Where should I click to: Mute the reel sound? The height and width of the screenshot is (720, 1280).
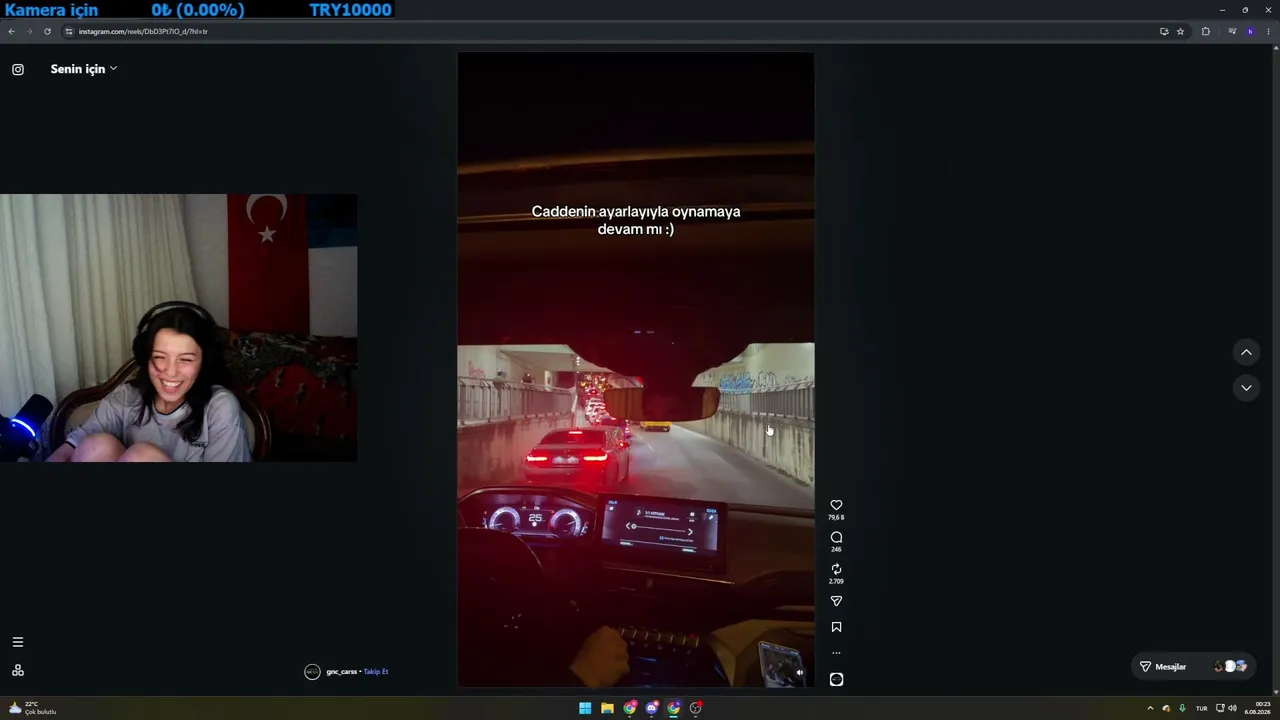[x=799, y=673]
